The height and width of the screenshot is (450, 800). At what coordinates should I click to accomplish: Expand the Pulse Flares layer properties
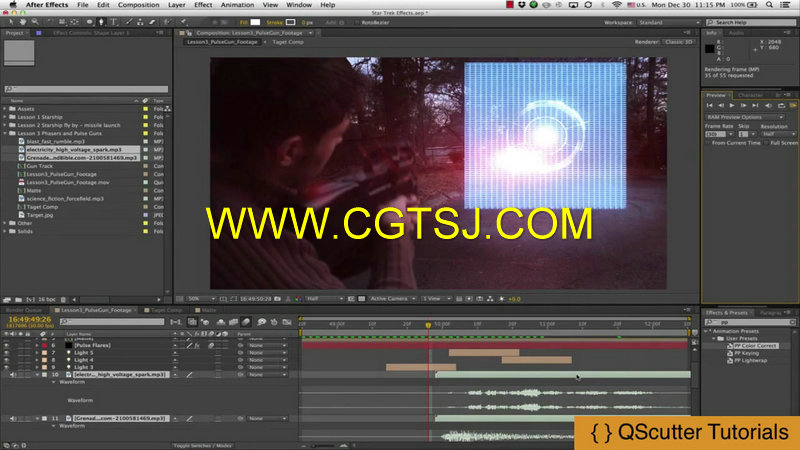click(x=37, y=345)
